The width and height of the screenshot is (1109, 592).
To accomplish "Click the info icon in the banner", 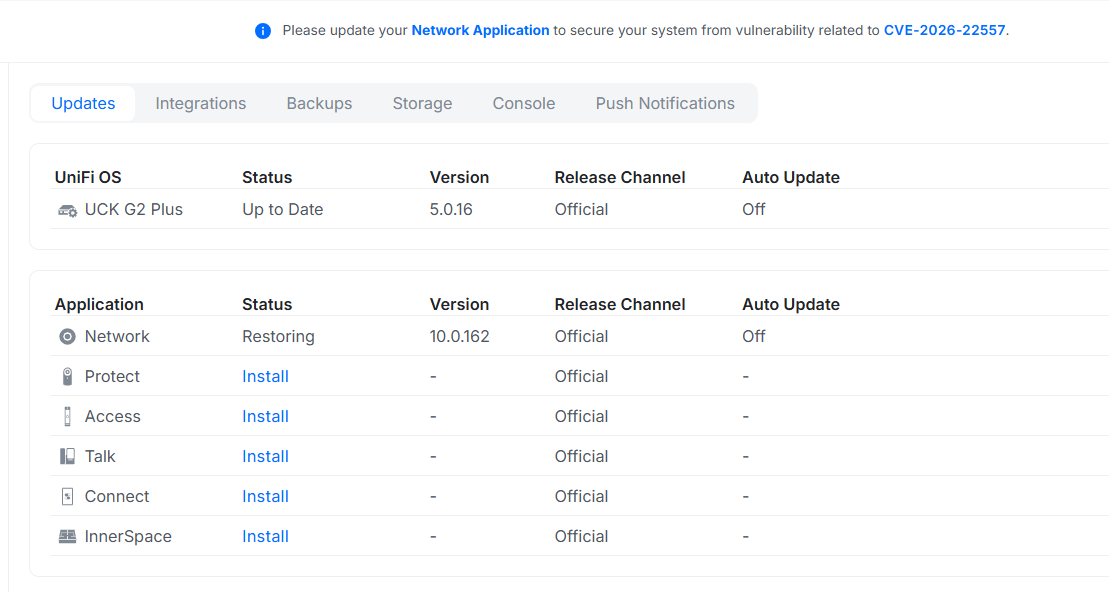I will coord(263,31).
